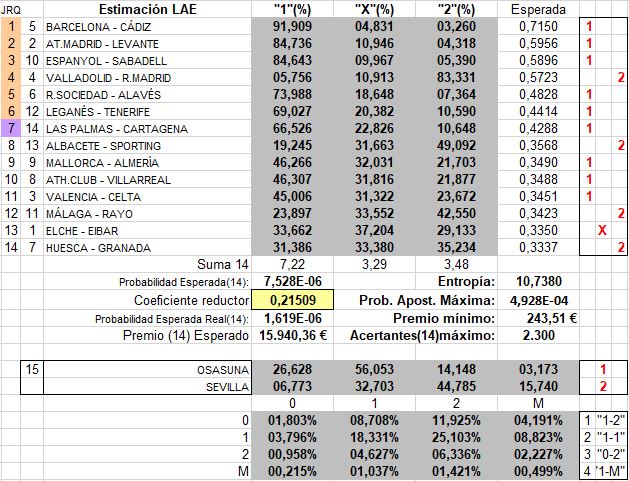Select the ELCHE - EIBAR cell
Image resolution: width=629 pixels, height=481 pixels.
[x=148, y=231]
